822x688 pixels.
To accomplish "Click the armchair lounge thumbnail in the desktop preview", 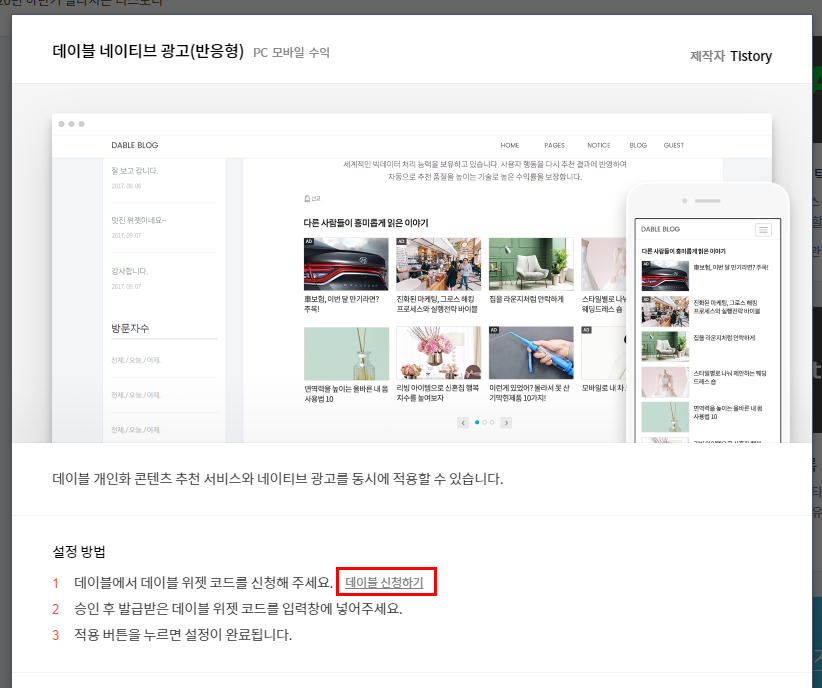I will coord(531,264).
